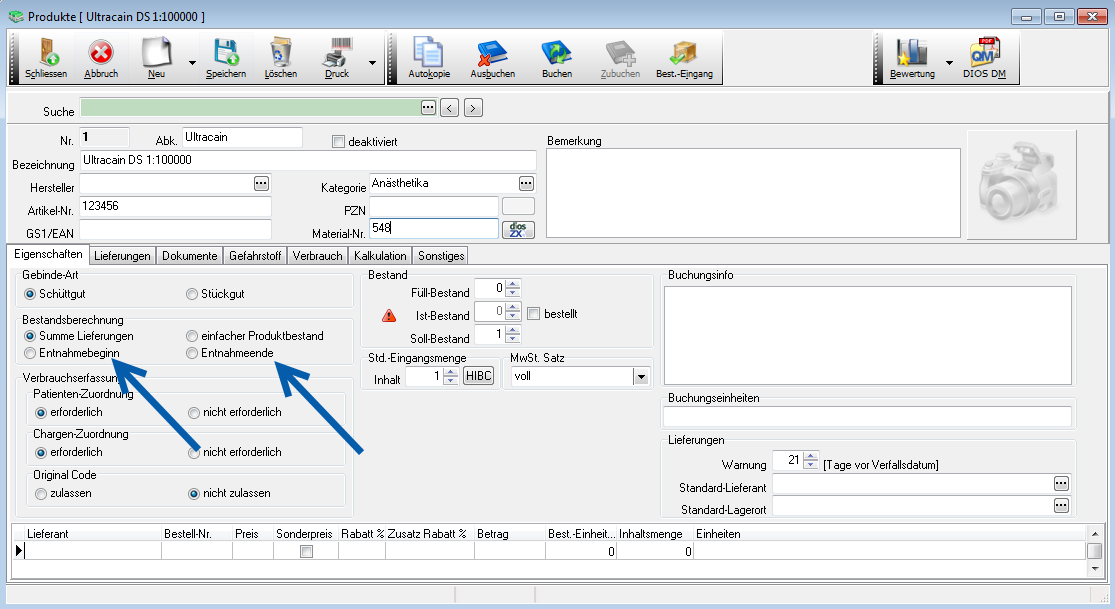Select Summe Lieferungen radio button
This screenshot has width=1115, height=609.
[x=30, y=336]
